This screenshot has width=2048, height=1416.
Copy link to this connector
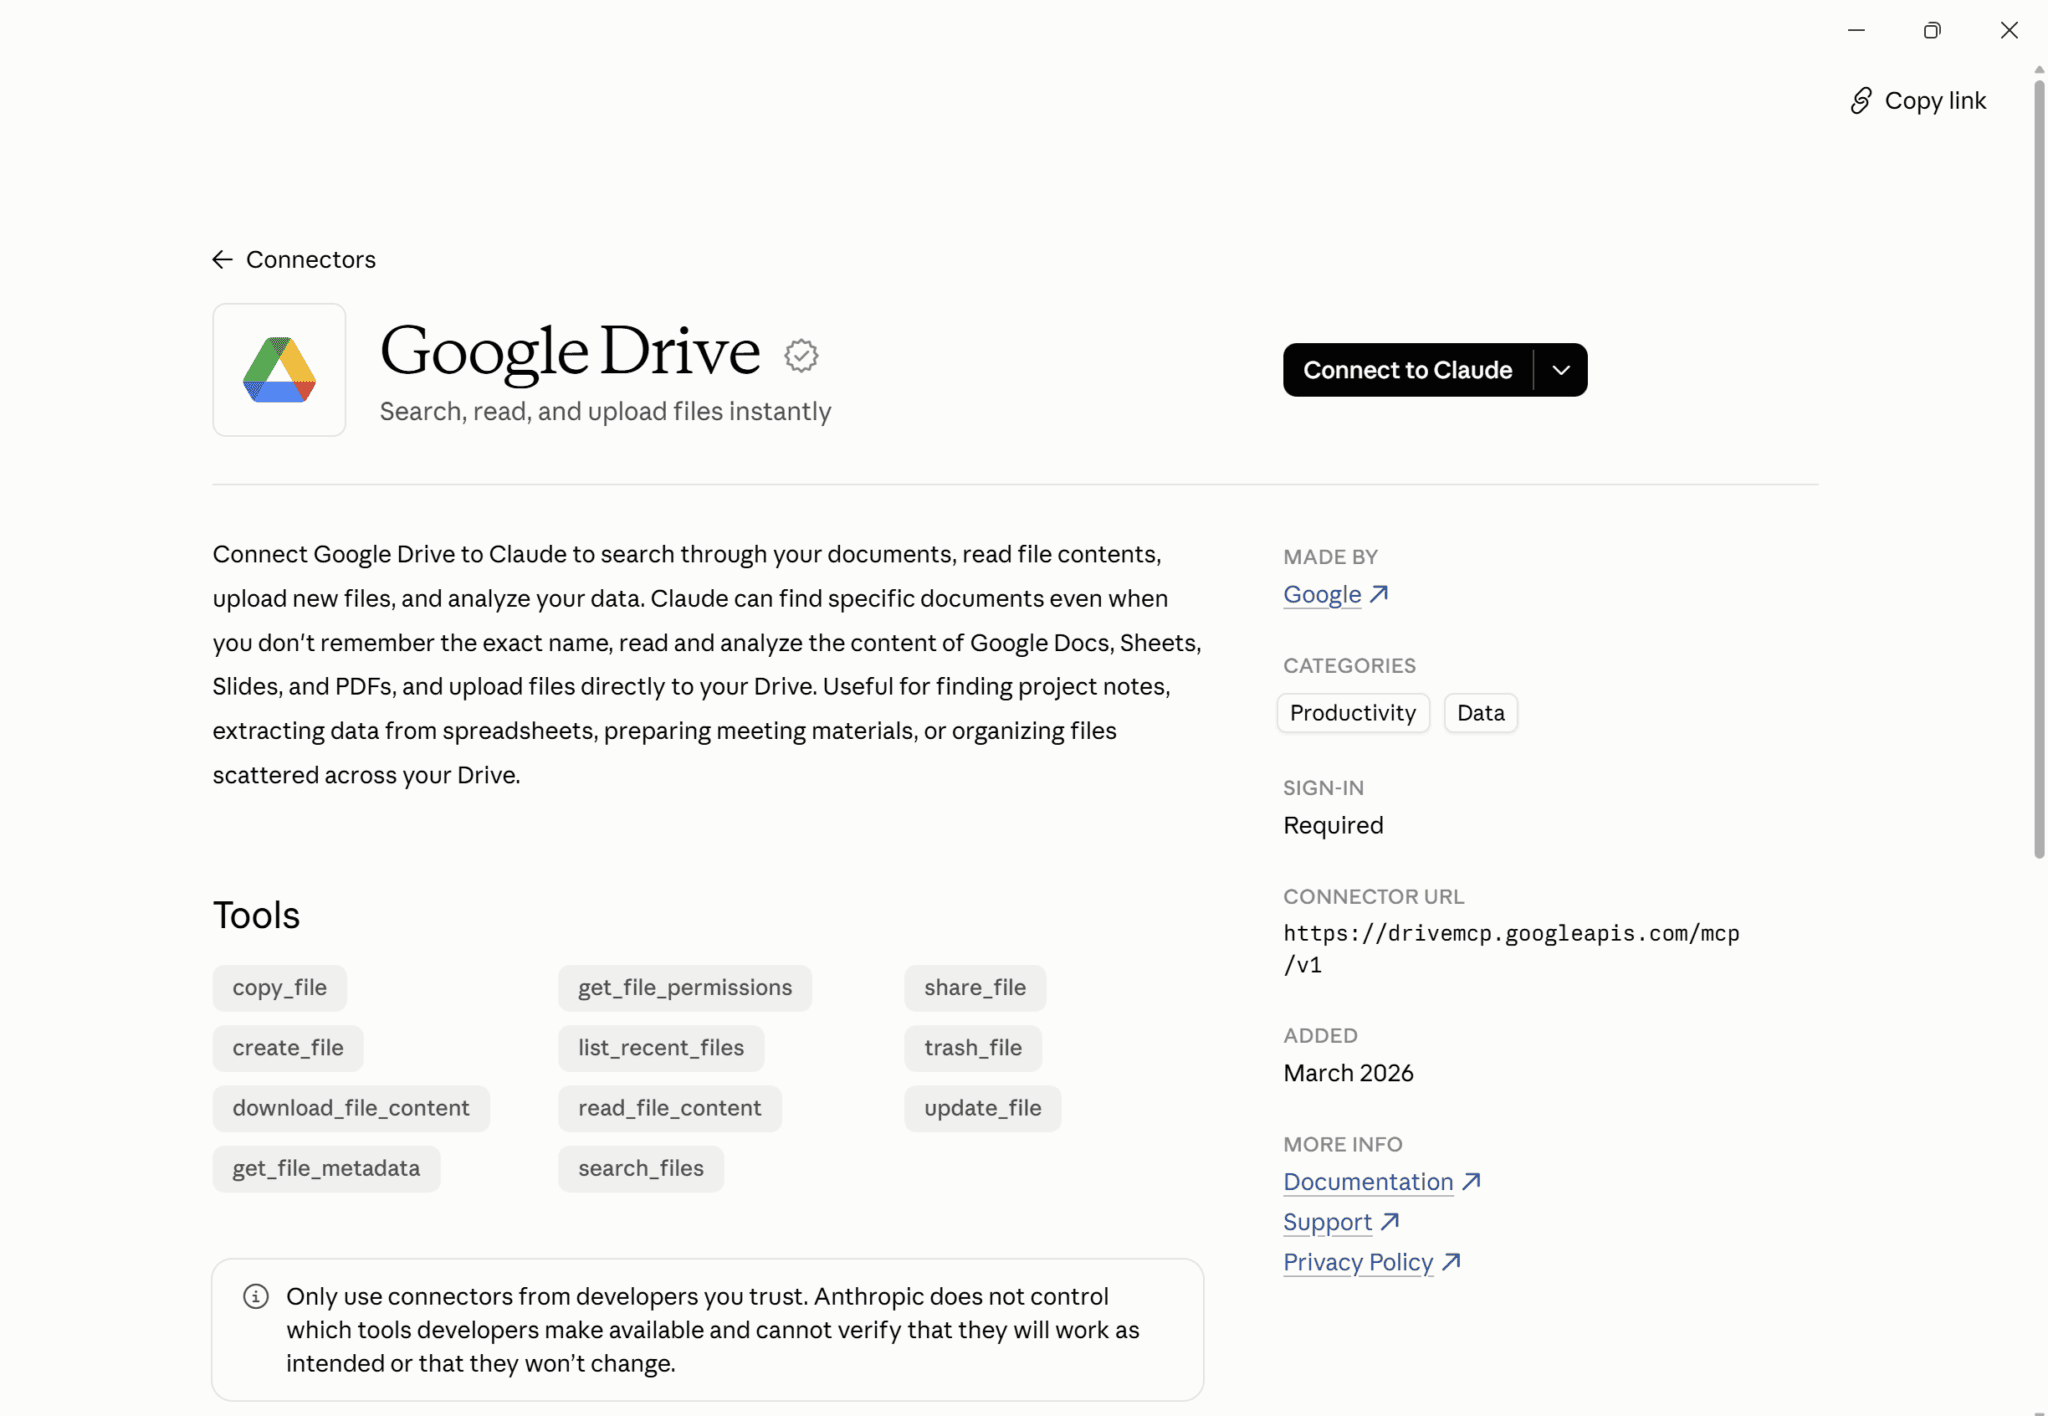coord(1918,101)
